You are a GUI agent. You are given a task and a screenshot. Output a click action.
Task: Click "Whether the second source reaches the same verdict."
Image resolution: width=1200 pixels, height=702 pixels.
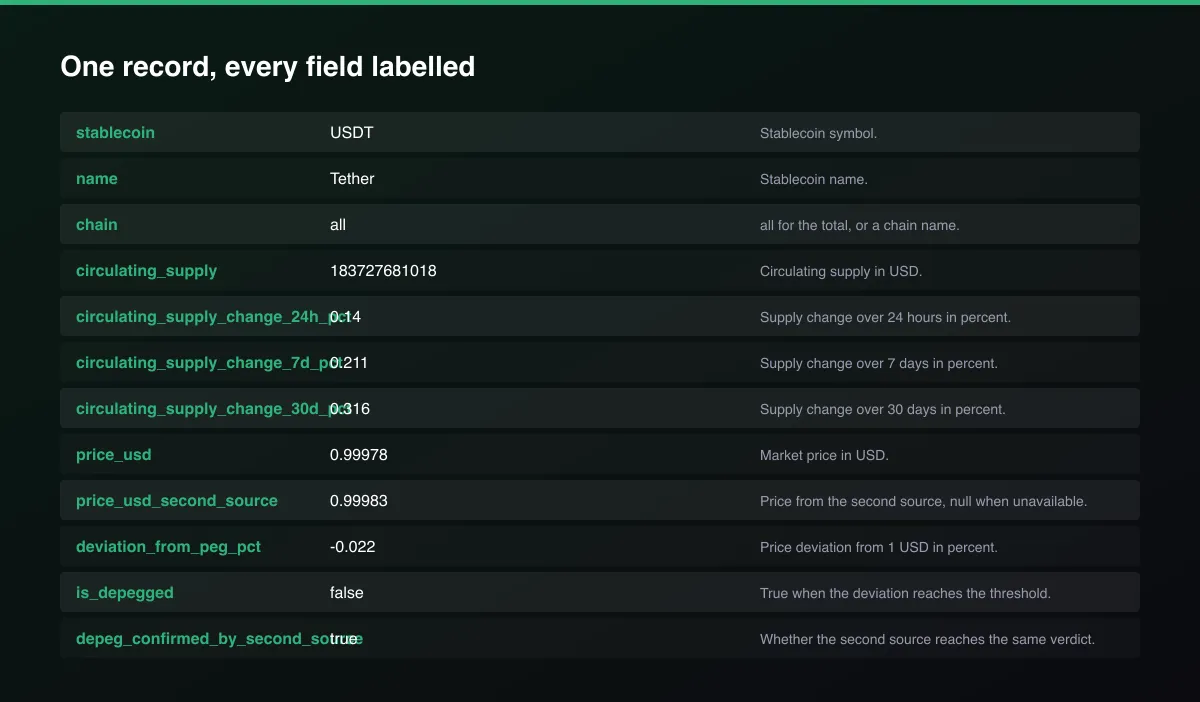coord(927,639)
